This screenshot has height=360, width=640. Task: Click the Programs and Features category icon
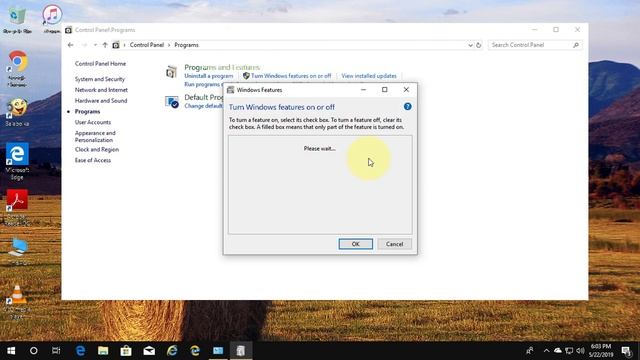[x=171, y=72]
